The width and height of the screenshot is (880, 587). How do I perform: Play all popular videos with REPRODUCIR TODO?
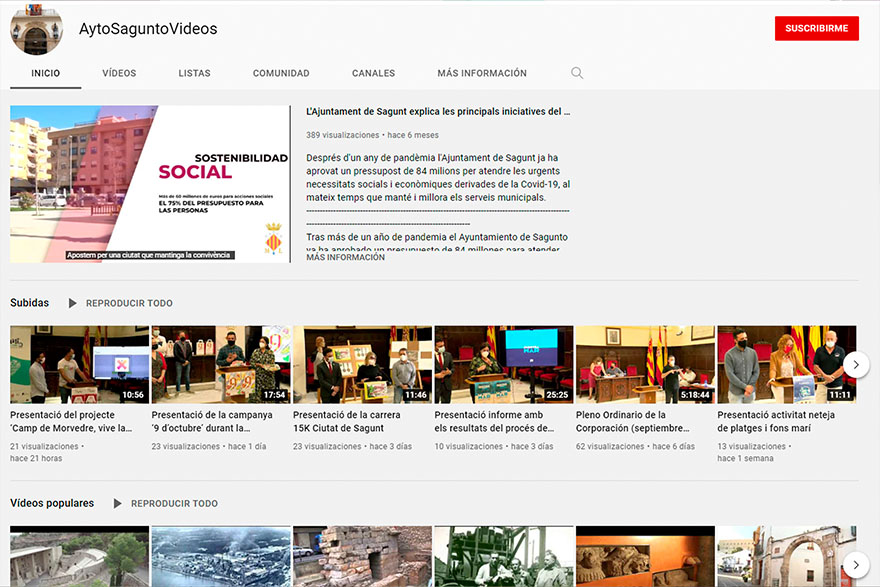176,504
